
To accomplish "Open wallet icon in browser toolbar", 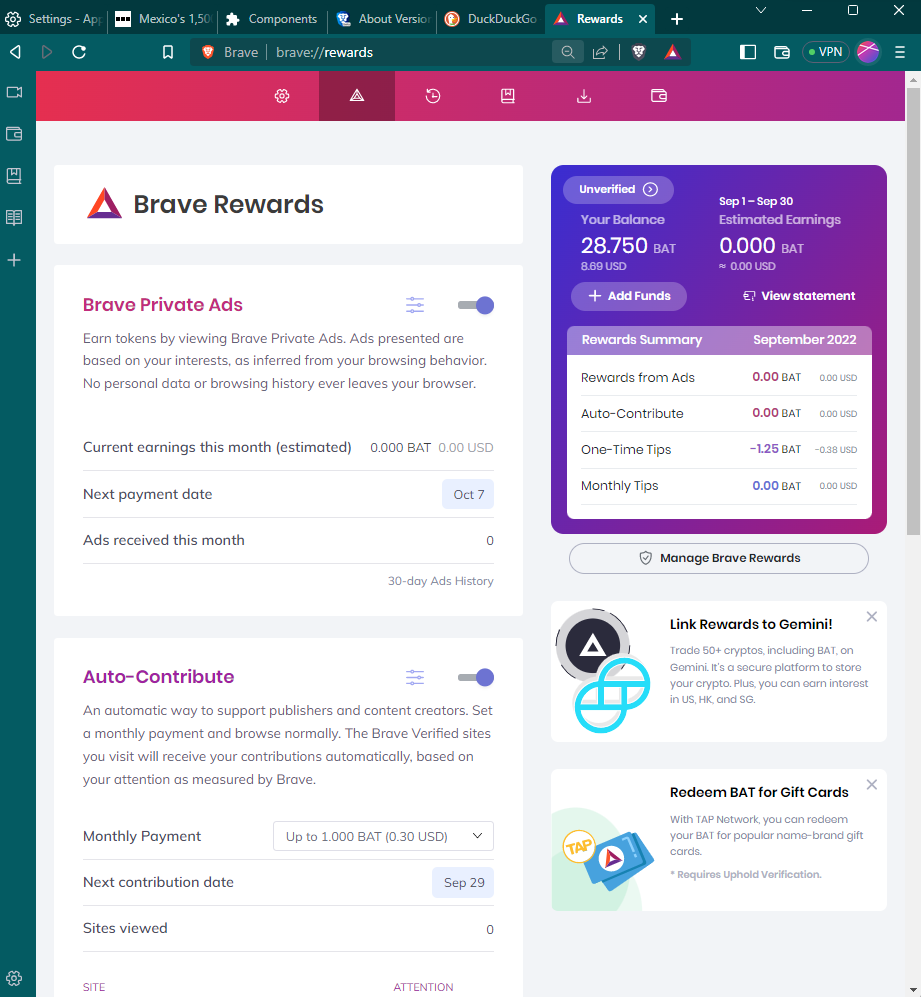I will point(782,52).
